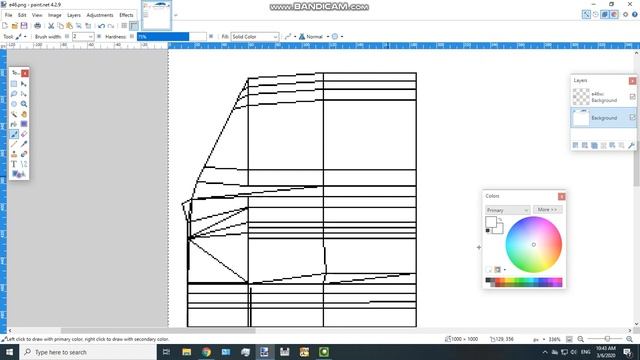Open the File menu

tap(9, 15)
